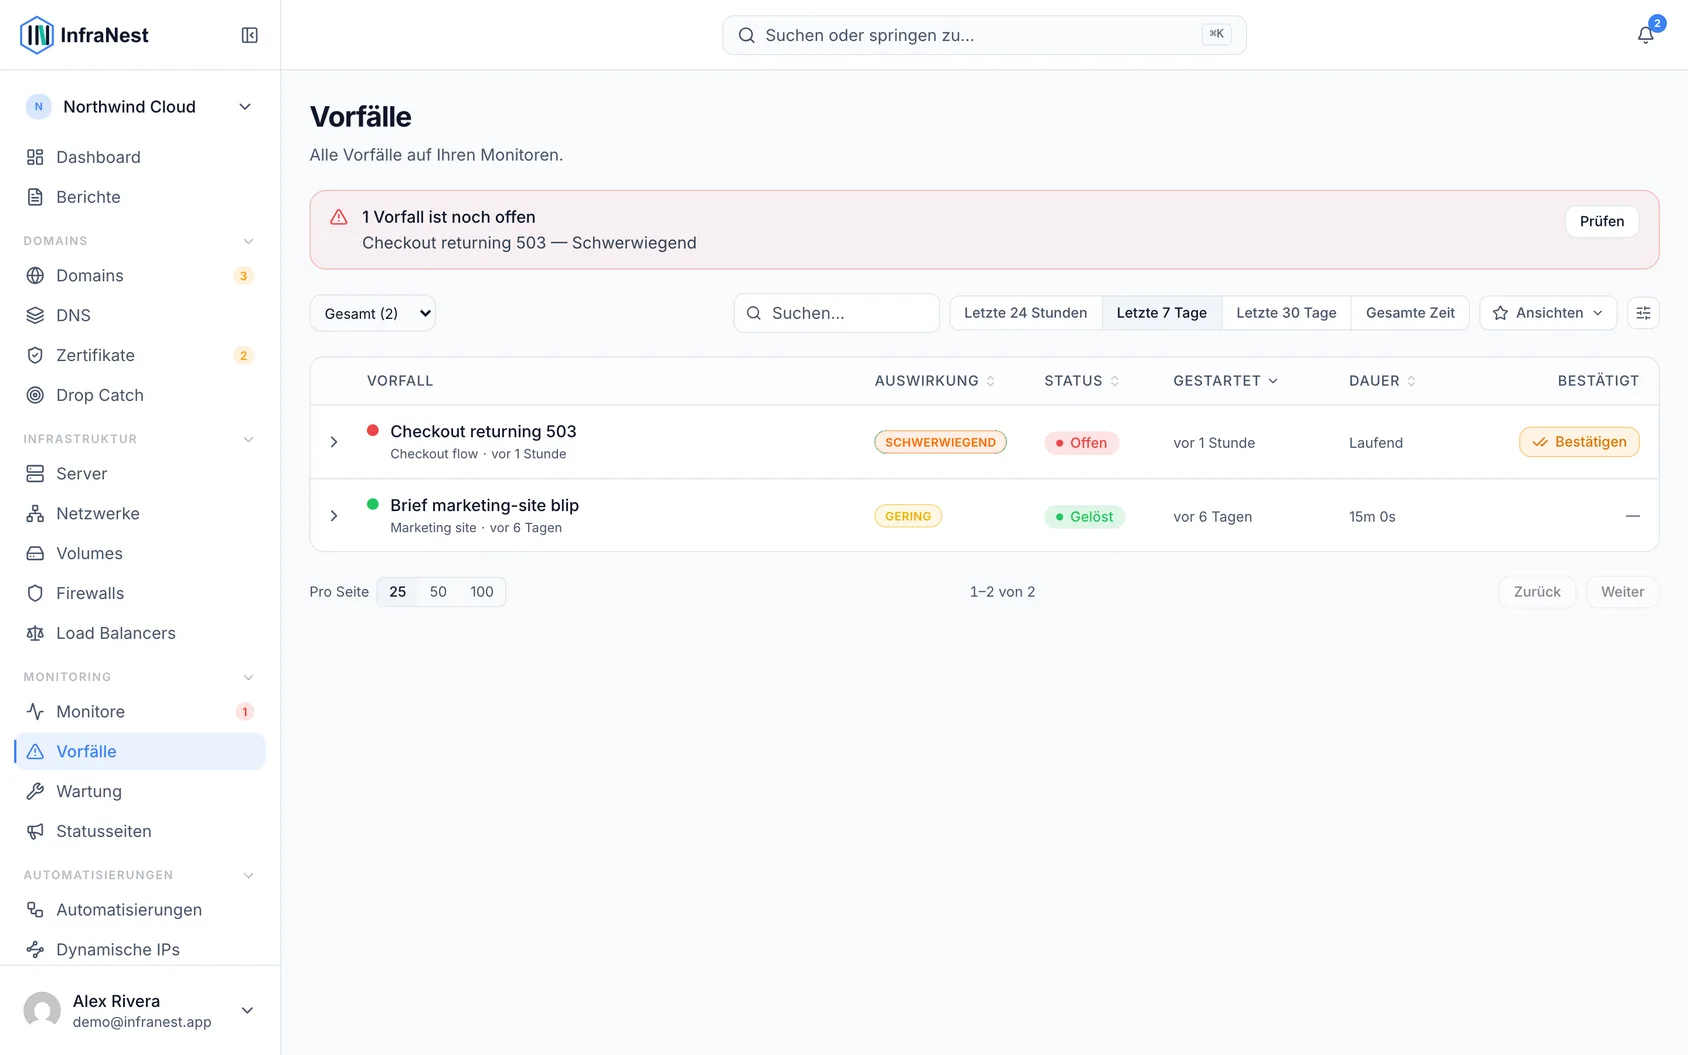Click the star icon in Ansichten

tap(1500, 313)
